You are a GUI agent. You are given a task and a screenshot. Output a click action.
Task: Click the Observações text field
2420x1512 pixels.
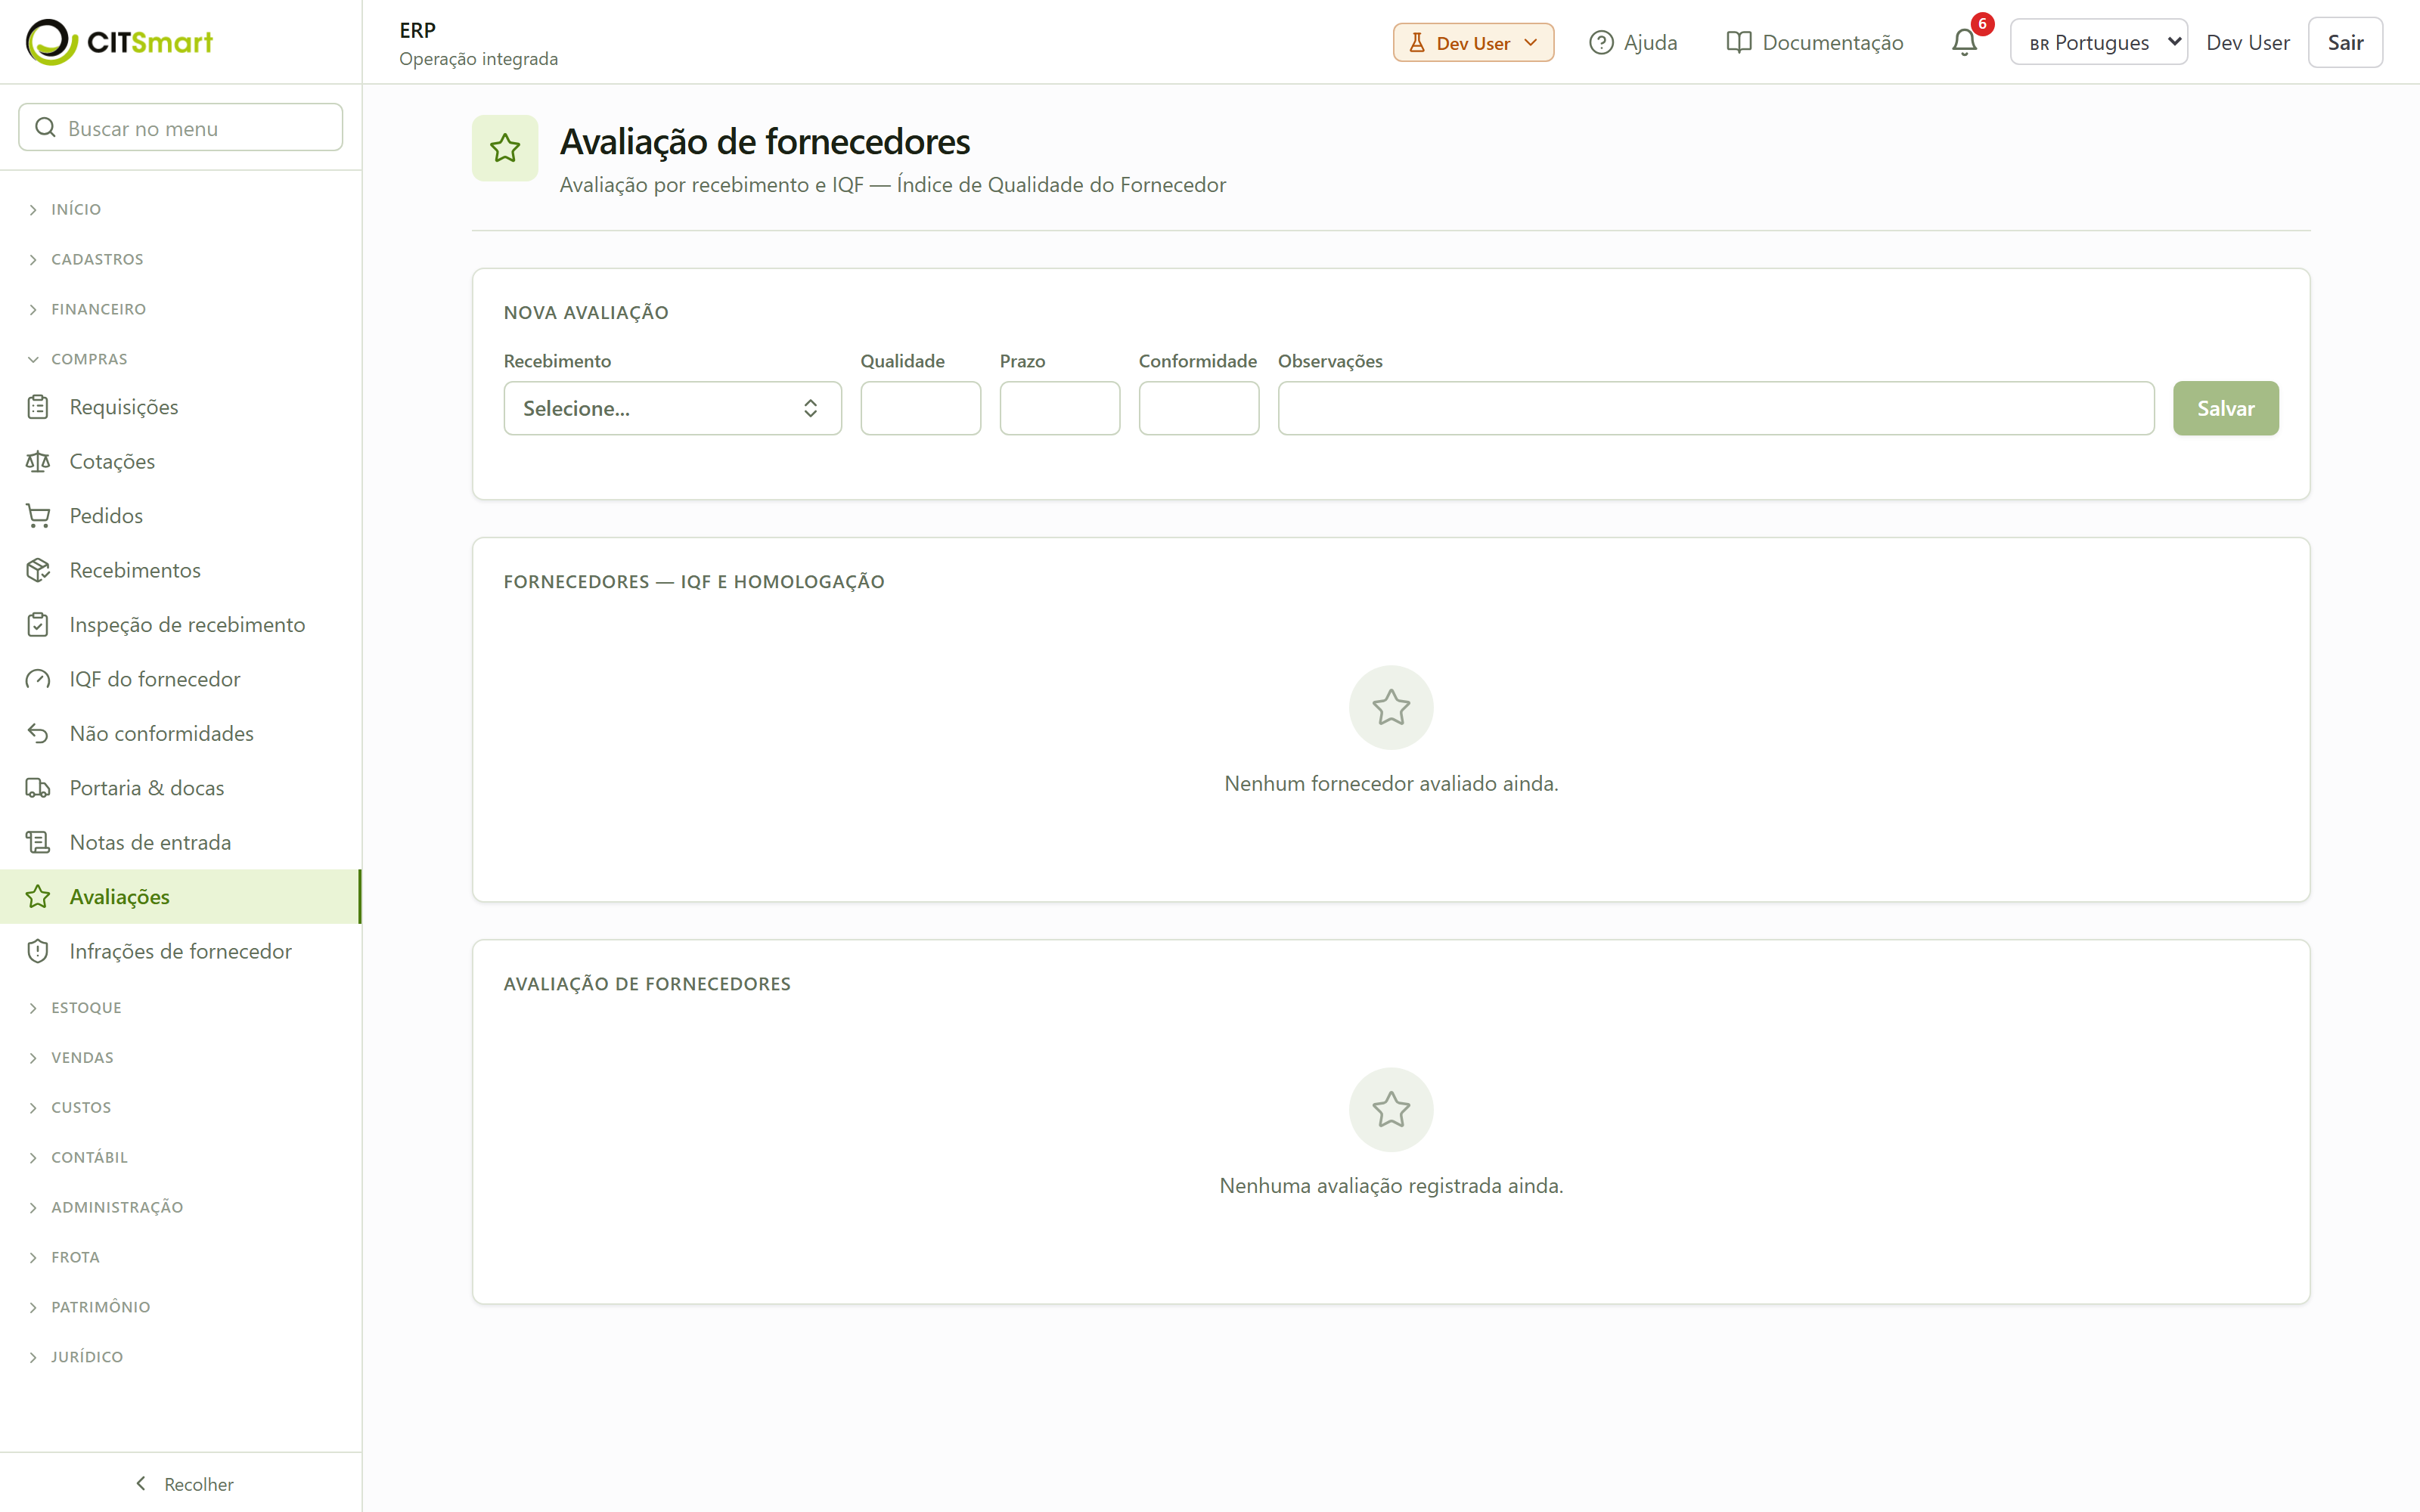coord(1716,408)
